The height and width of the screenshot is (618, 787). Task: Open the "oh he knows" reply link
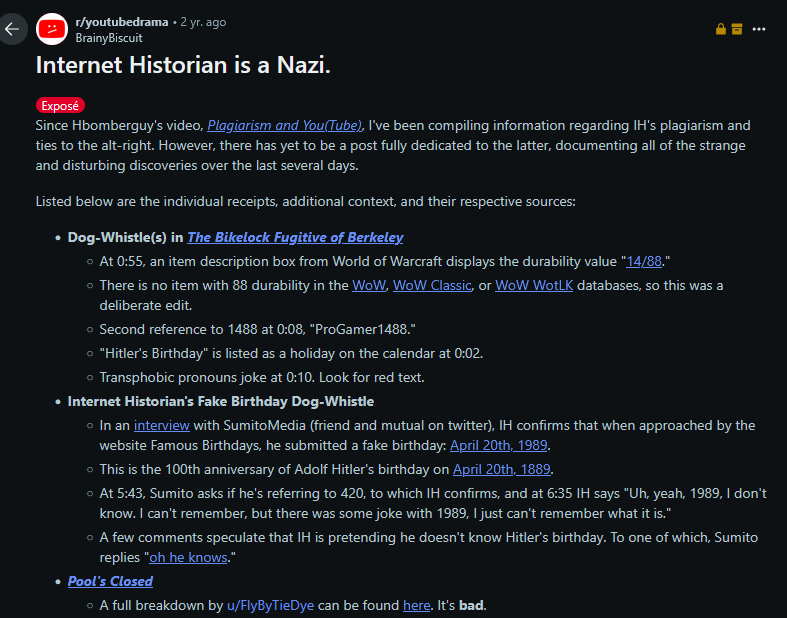coord(188,558)
